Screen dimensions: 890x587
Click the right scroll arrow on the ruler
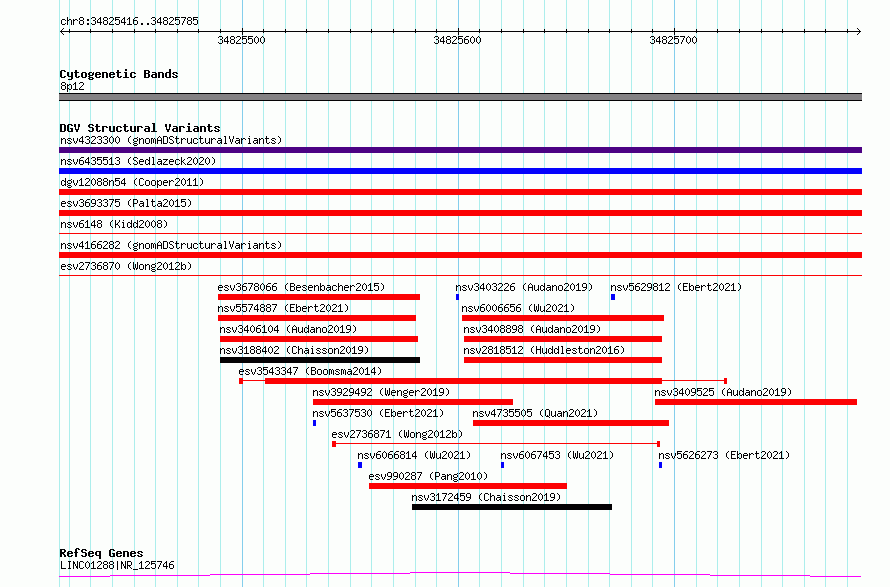pyautogui.click(x=858, y=32)
